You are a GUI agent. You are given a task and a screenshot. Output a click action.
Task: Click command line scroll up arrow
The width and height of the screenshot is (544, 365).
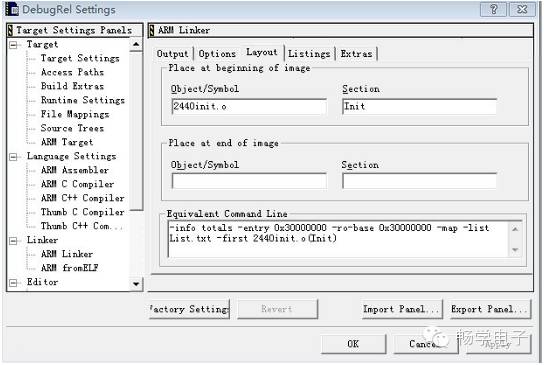(x=515, y=229)
